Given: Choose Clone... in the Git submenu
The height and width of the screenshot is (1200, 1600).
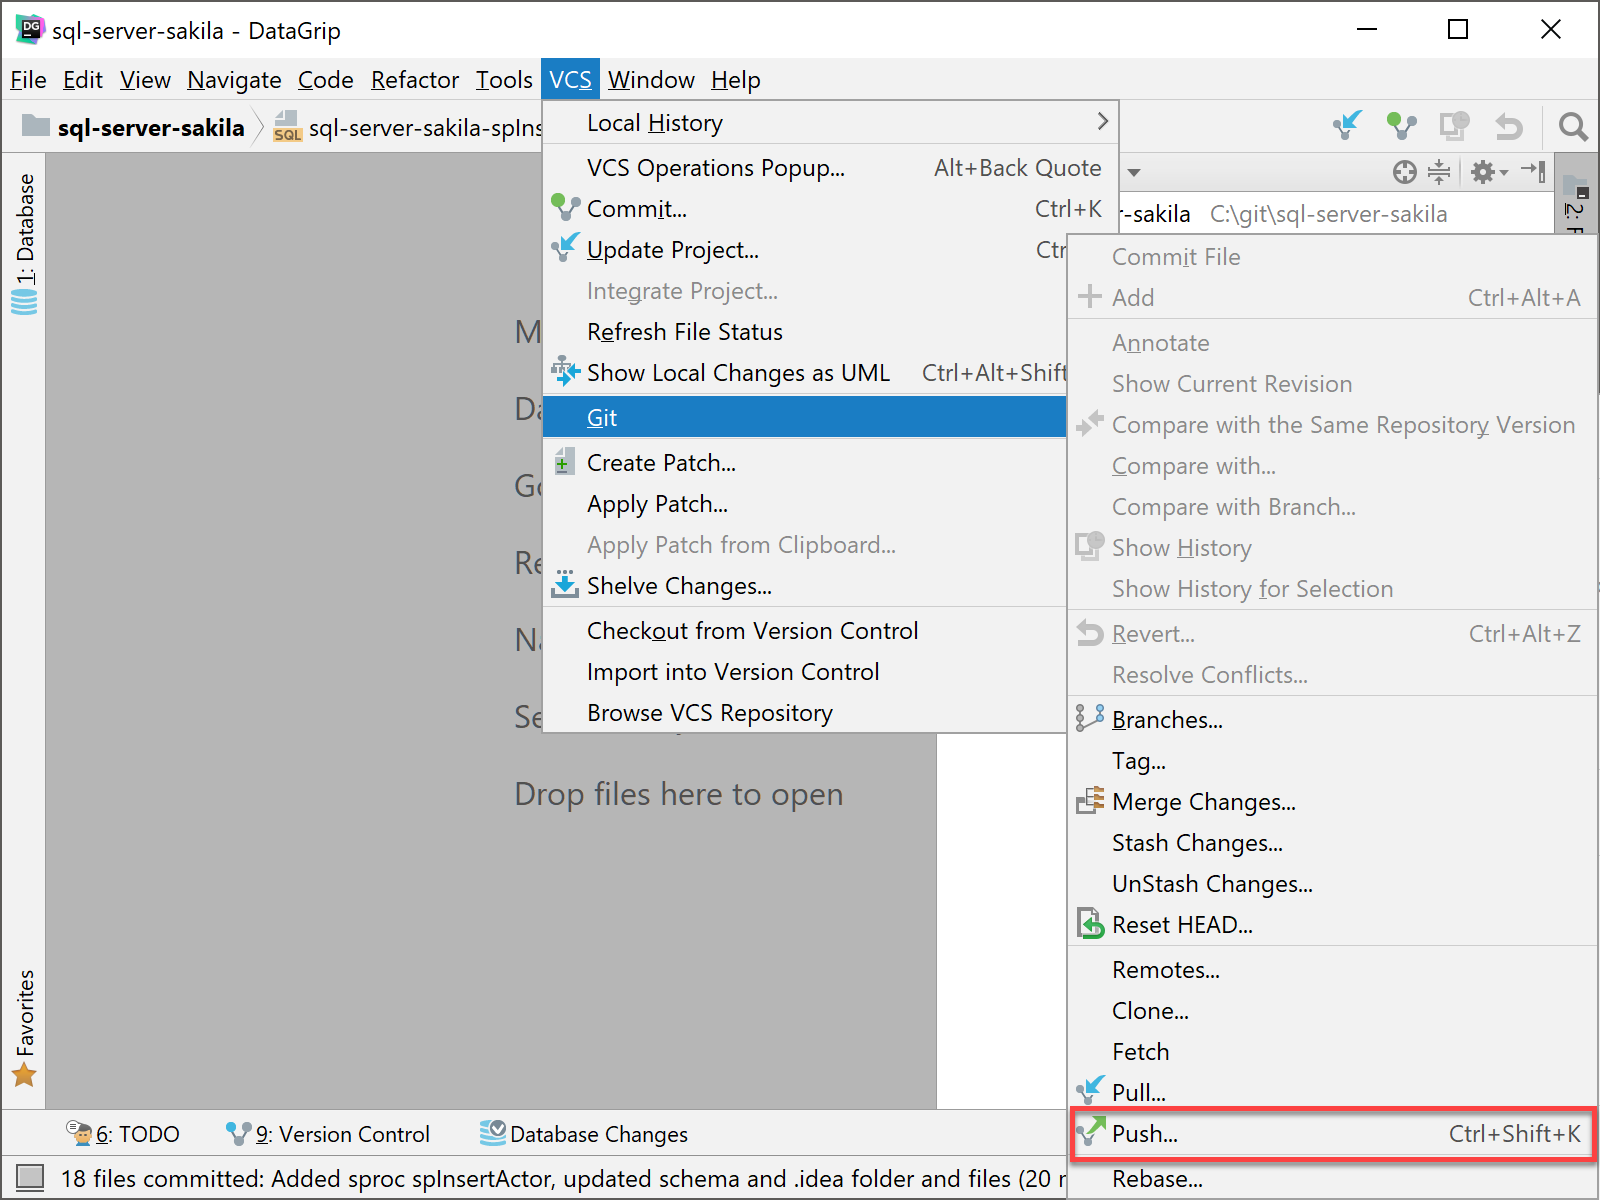Looking at the screenshot, I should pyautogui.click(x=1332, y=1011).
